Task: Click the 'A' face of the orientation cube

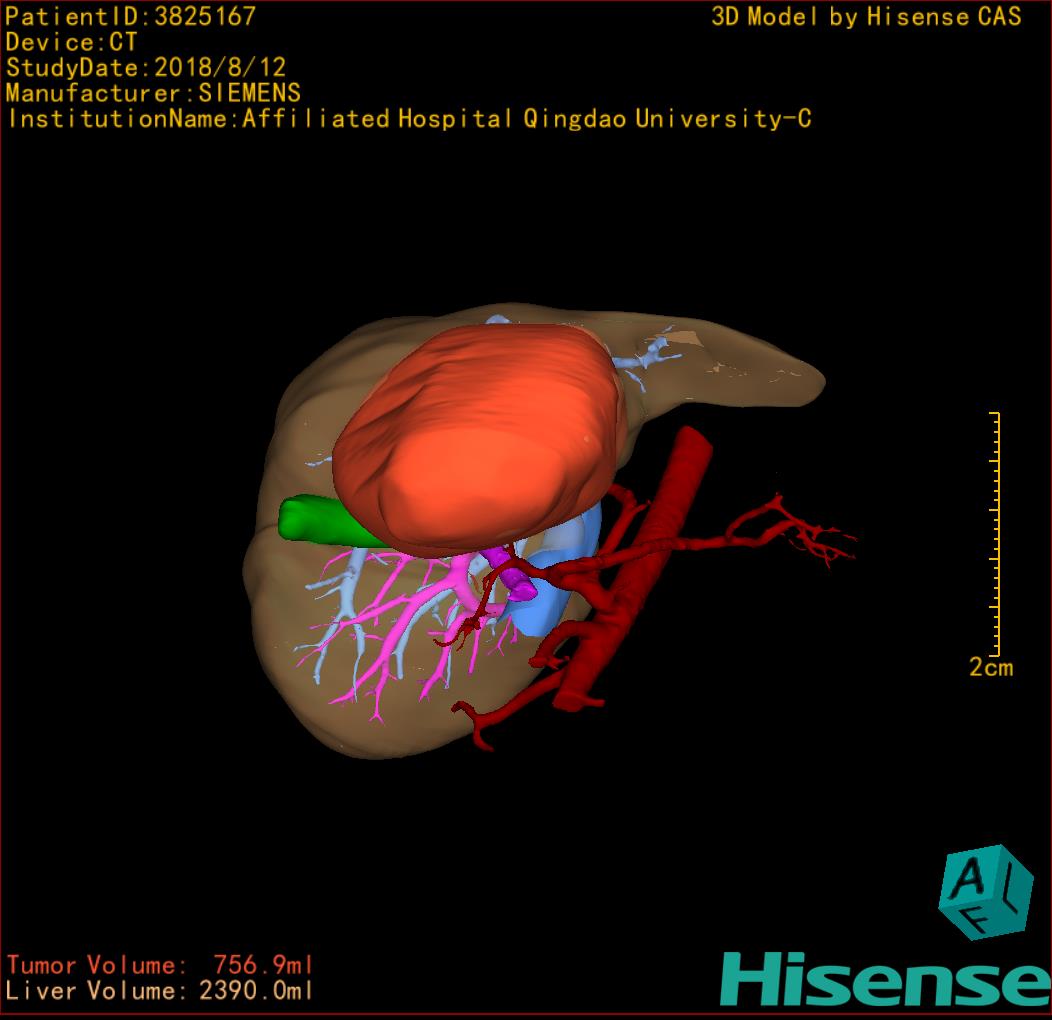Action: tap(970, 877)
